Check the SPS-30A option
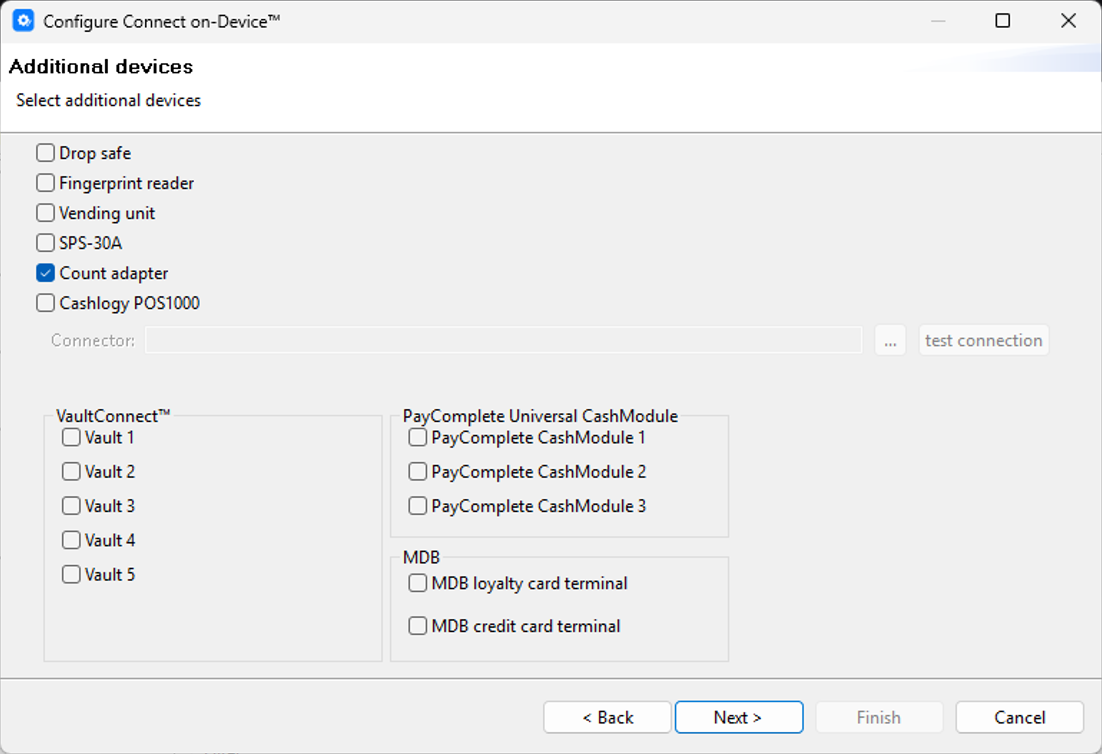 pyautogui.click(x=46, y=242)
